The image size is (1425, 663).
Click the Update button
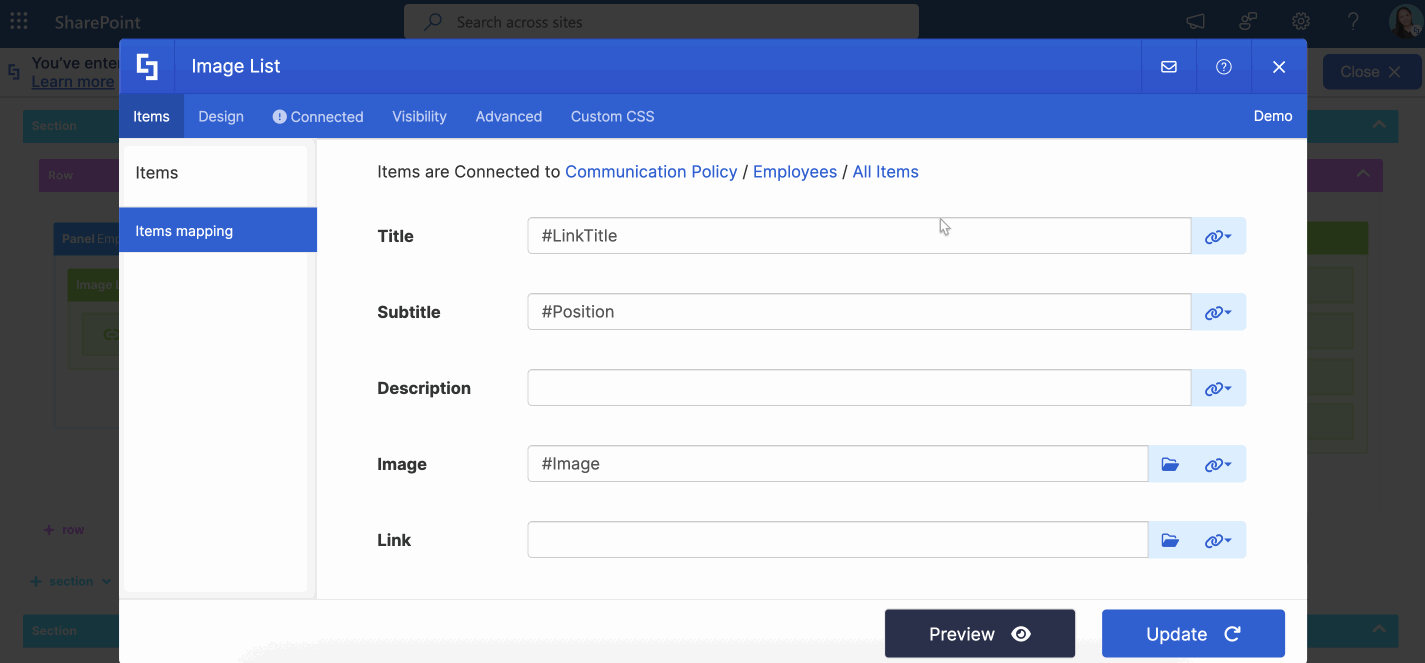click(x=1193, y=634)
